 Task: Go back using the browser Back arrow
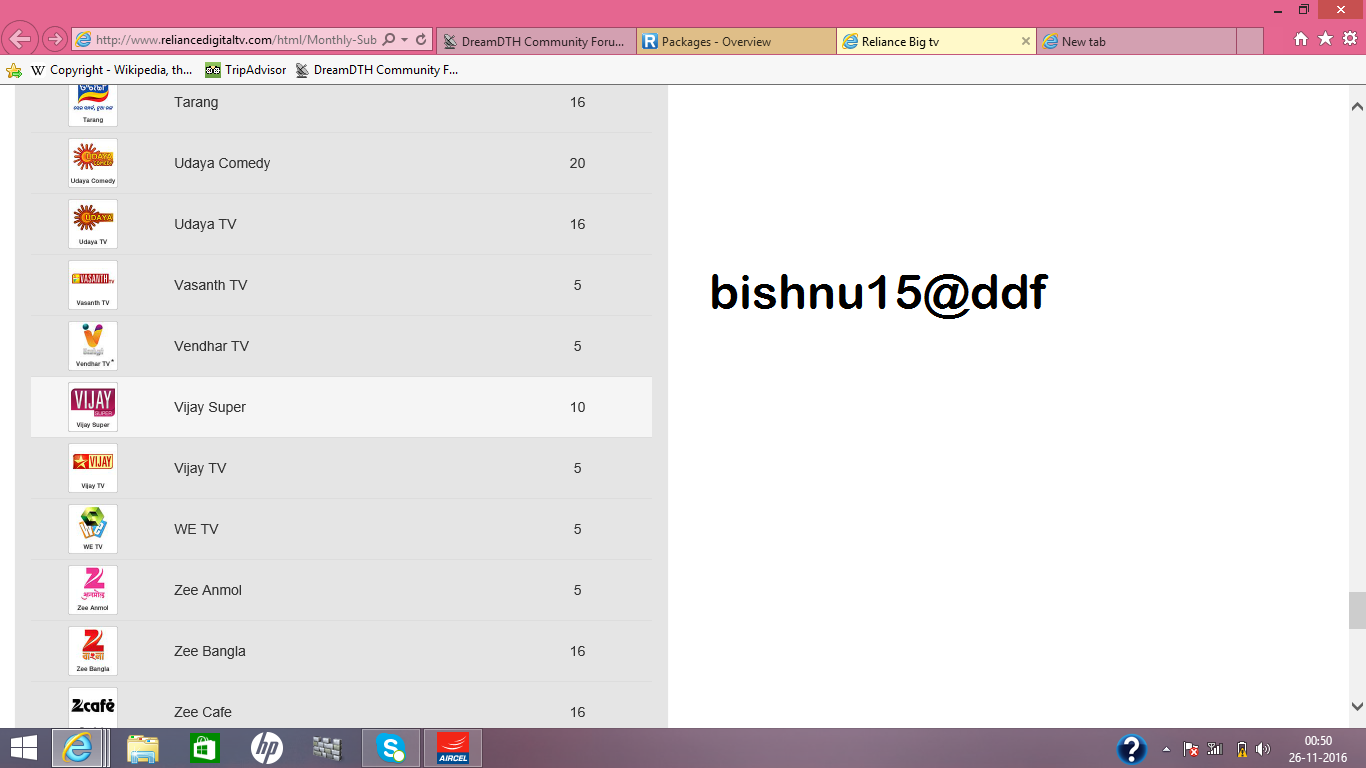coord(20,40)
